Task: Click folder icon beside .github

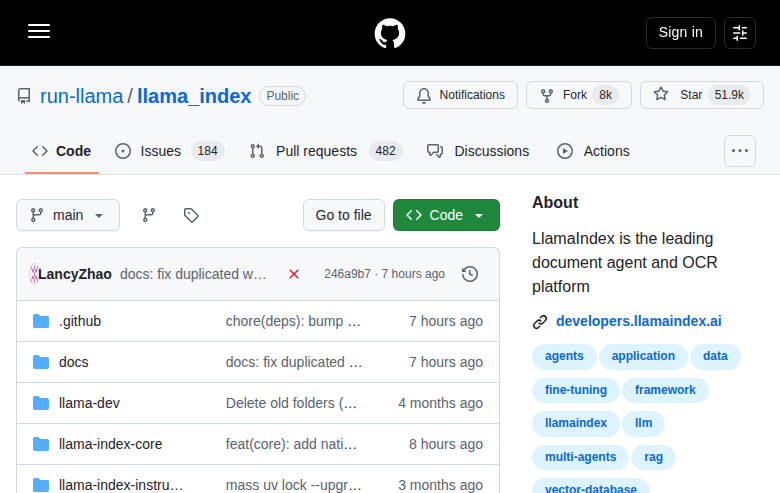Action: click(x=41, y=321)
